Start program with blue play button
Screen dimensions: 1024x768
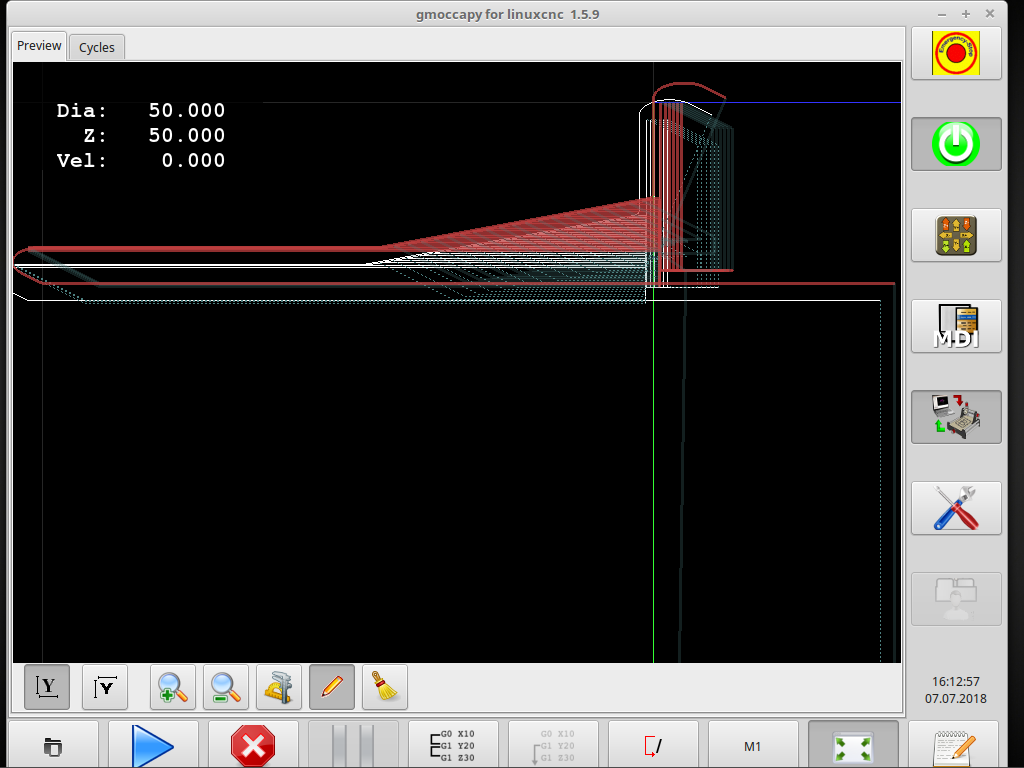pos(153,745)
